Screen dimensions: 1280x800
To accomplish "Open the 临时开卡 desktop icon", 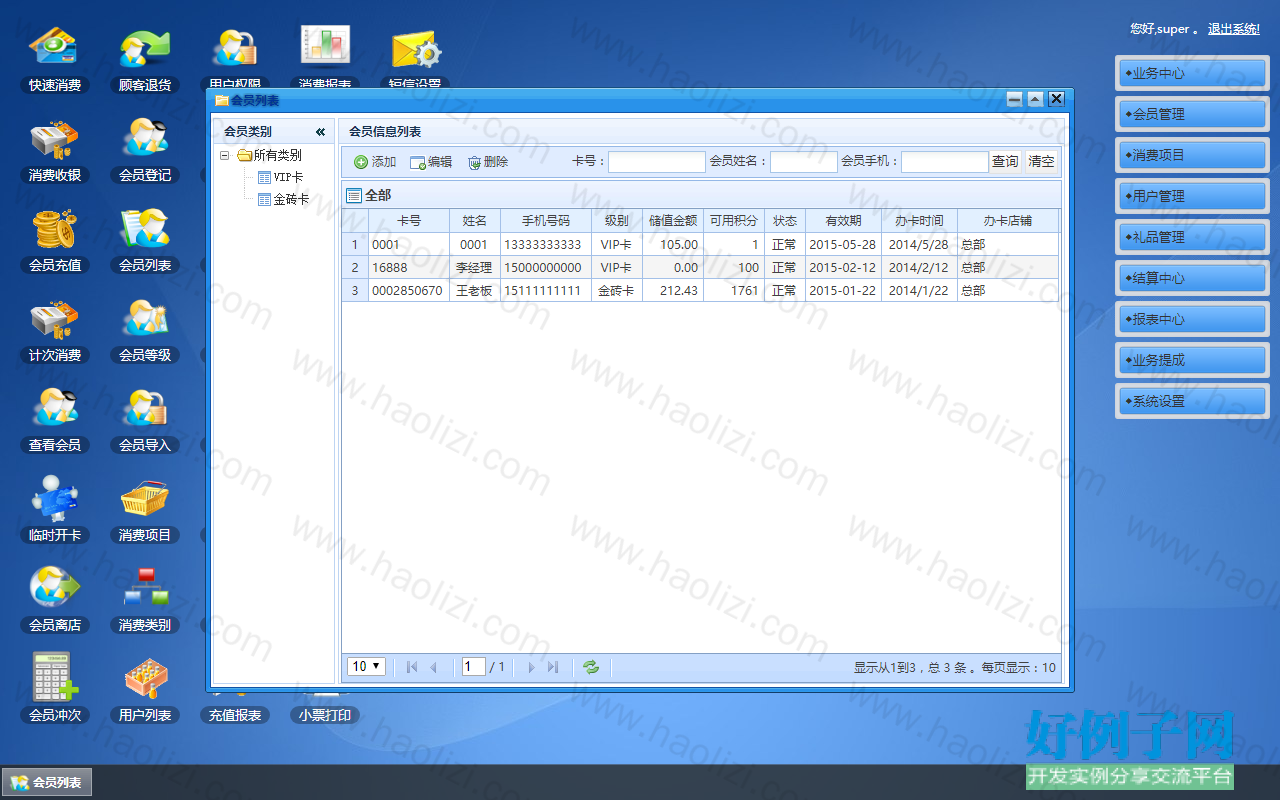I will click(x=55, y=510).
